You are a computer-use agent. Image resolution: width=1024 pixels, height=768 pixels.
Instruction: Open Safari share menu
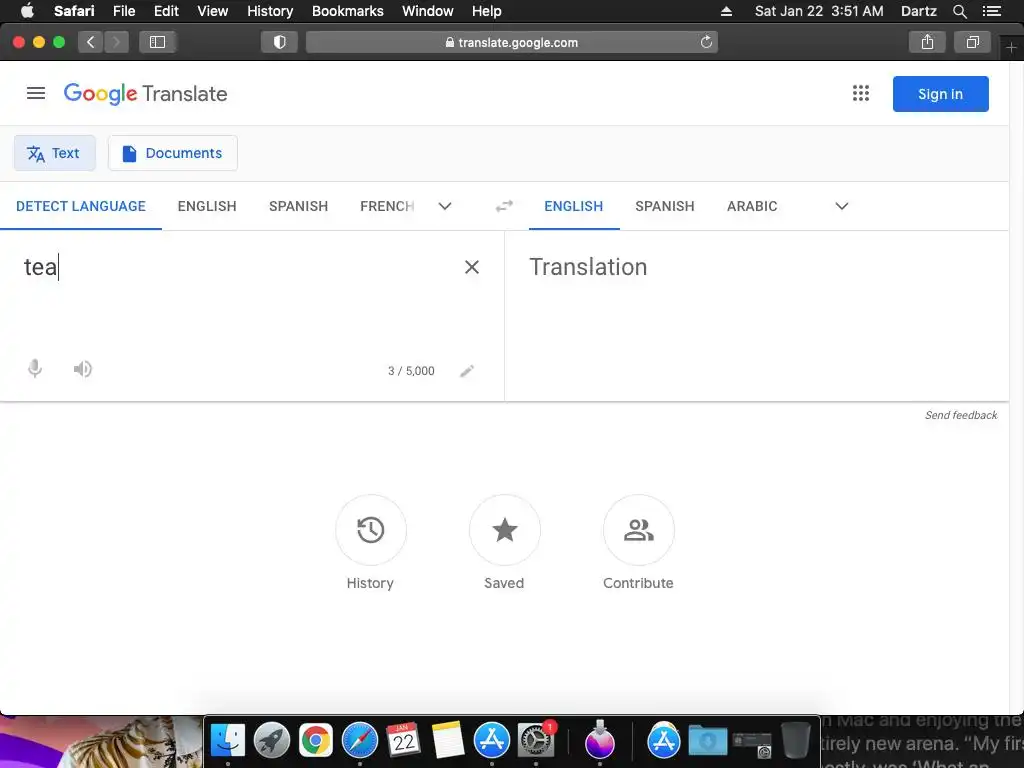click(927, 42)
